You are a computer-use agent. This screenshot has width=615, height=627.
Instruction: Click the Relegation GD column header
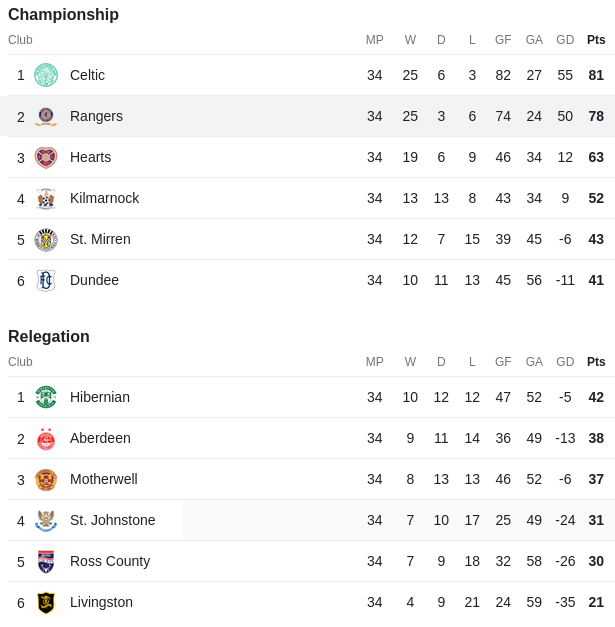(x=565, y=361)
